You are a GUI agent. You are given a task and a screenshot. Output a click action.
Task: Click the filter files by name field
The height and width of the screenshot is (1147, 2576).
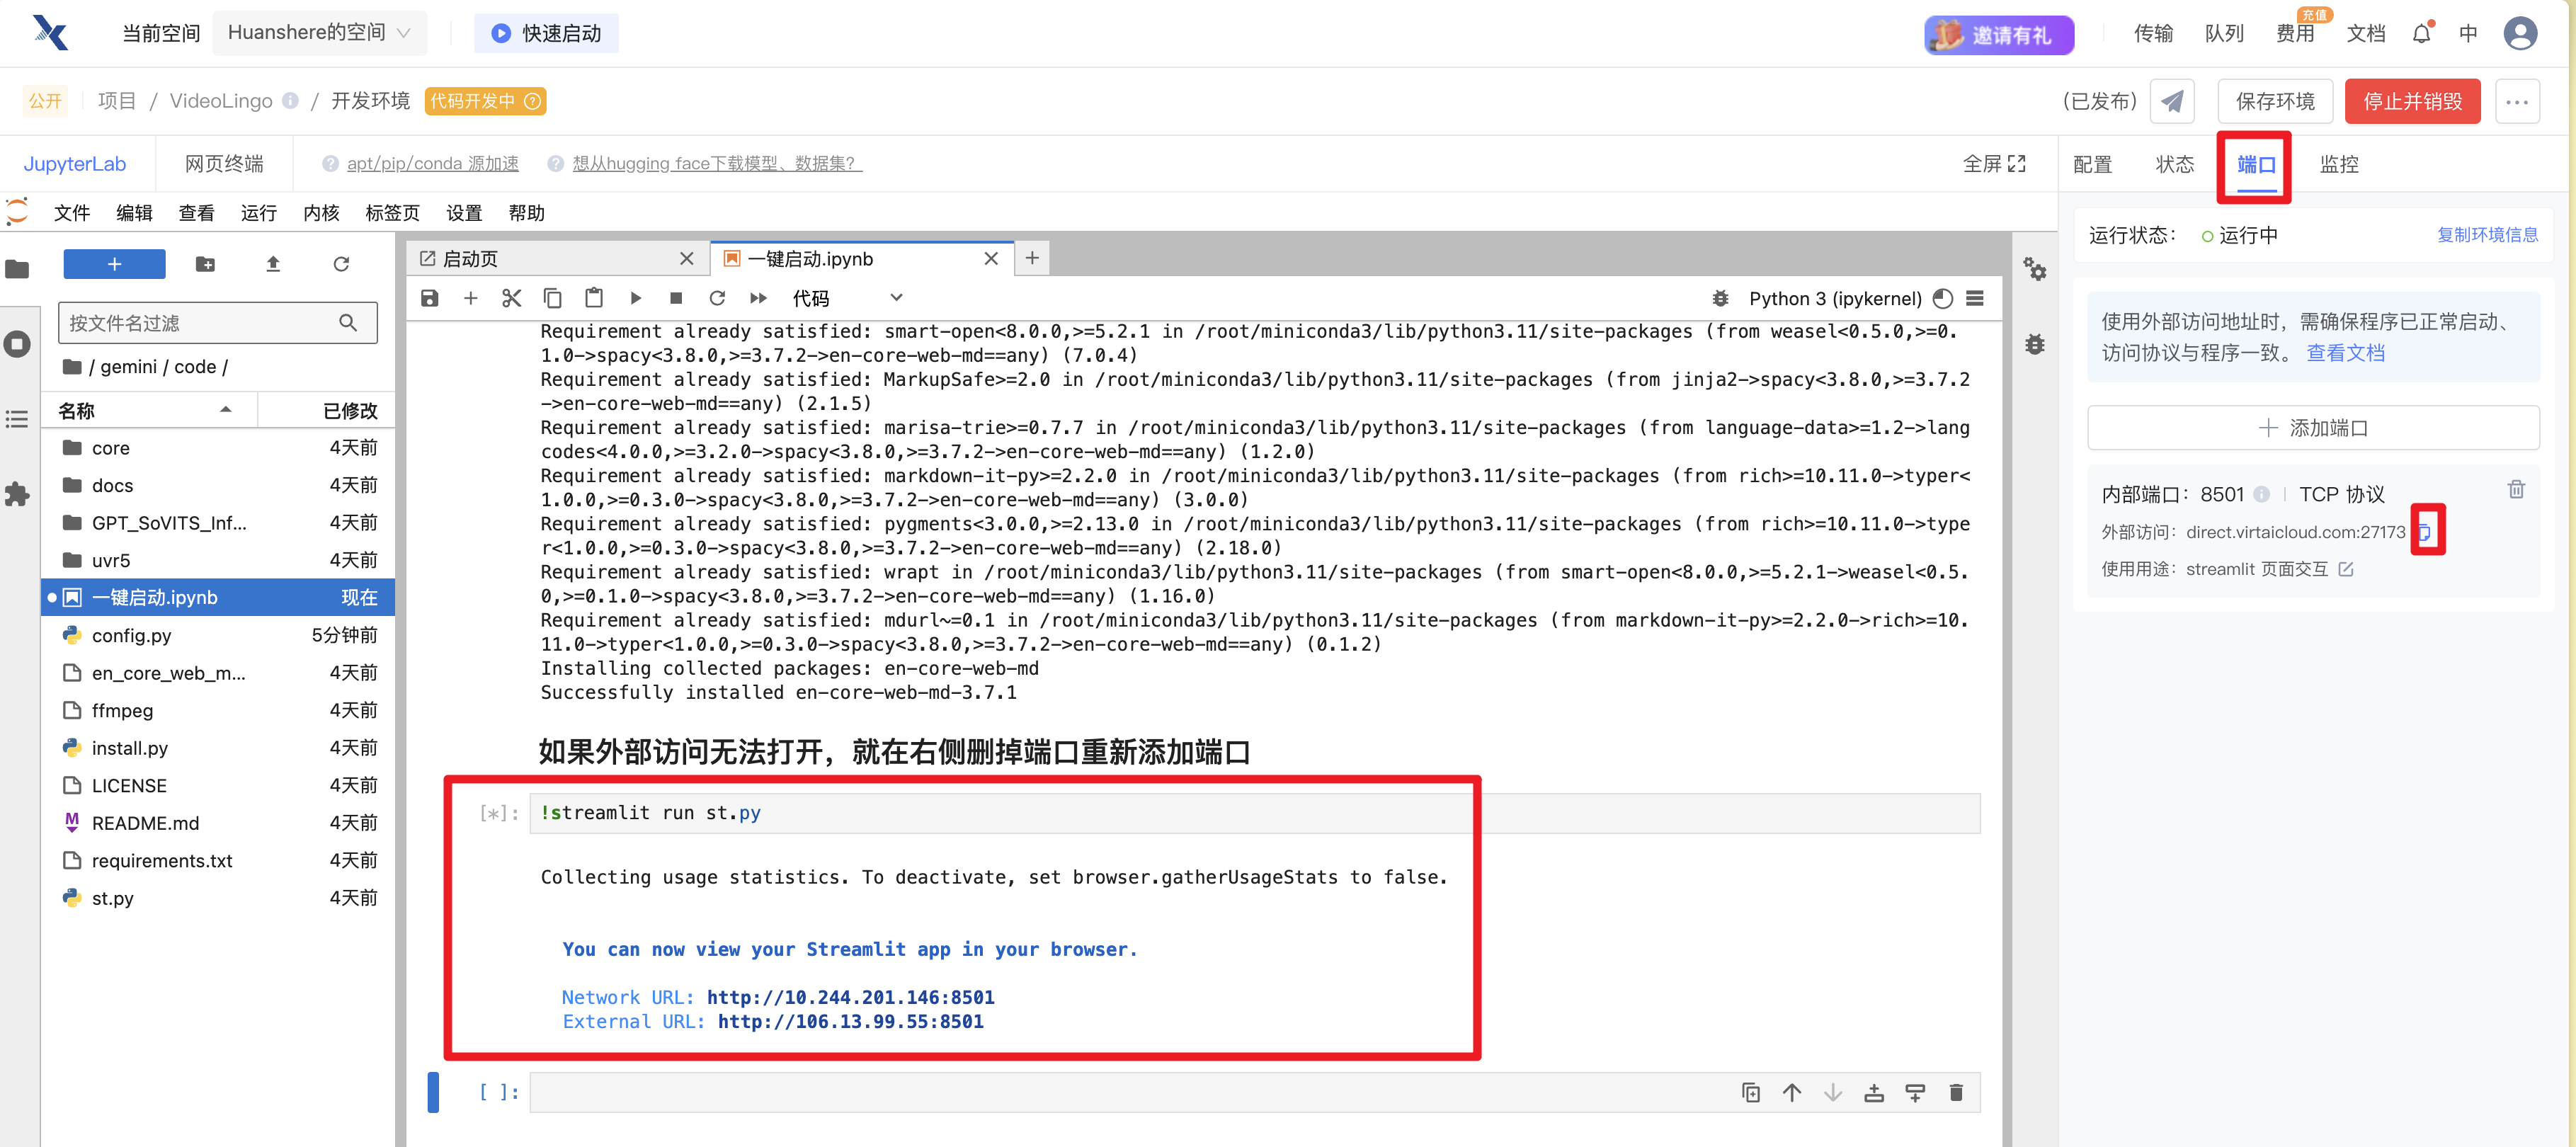[x=217, y=323]
